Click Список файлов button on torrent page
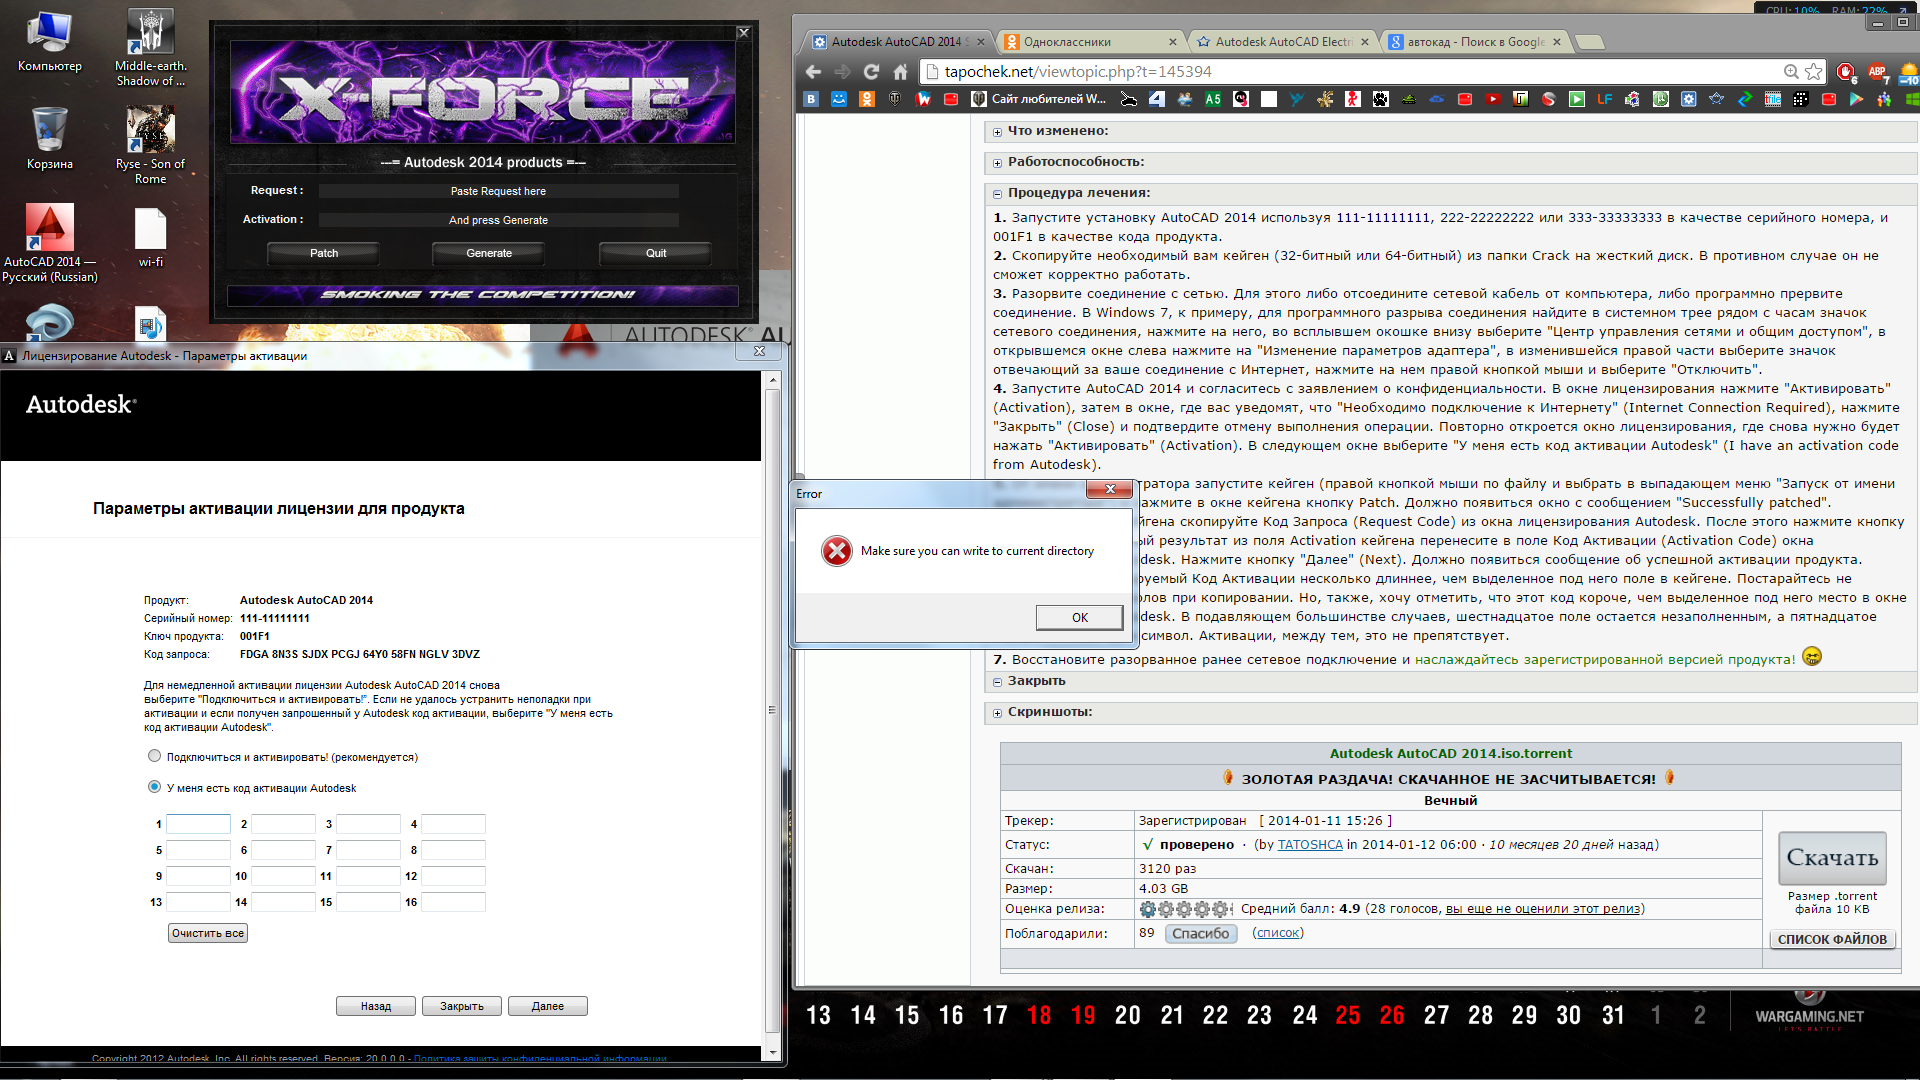The height and width of the screenshot is (1080, 1920). point(1832,939)
